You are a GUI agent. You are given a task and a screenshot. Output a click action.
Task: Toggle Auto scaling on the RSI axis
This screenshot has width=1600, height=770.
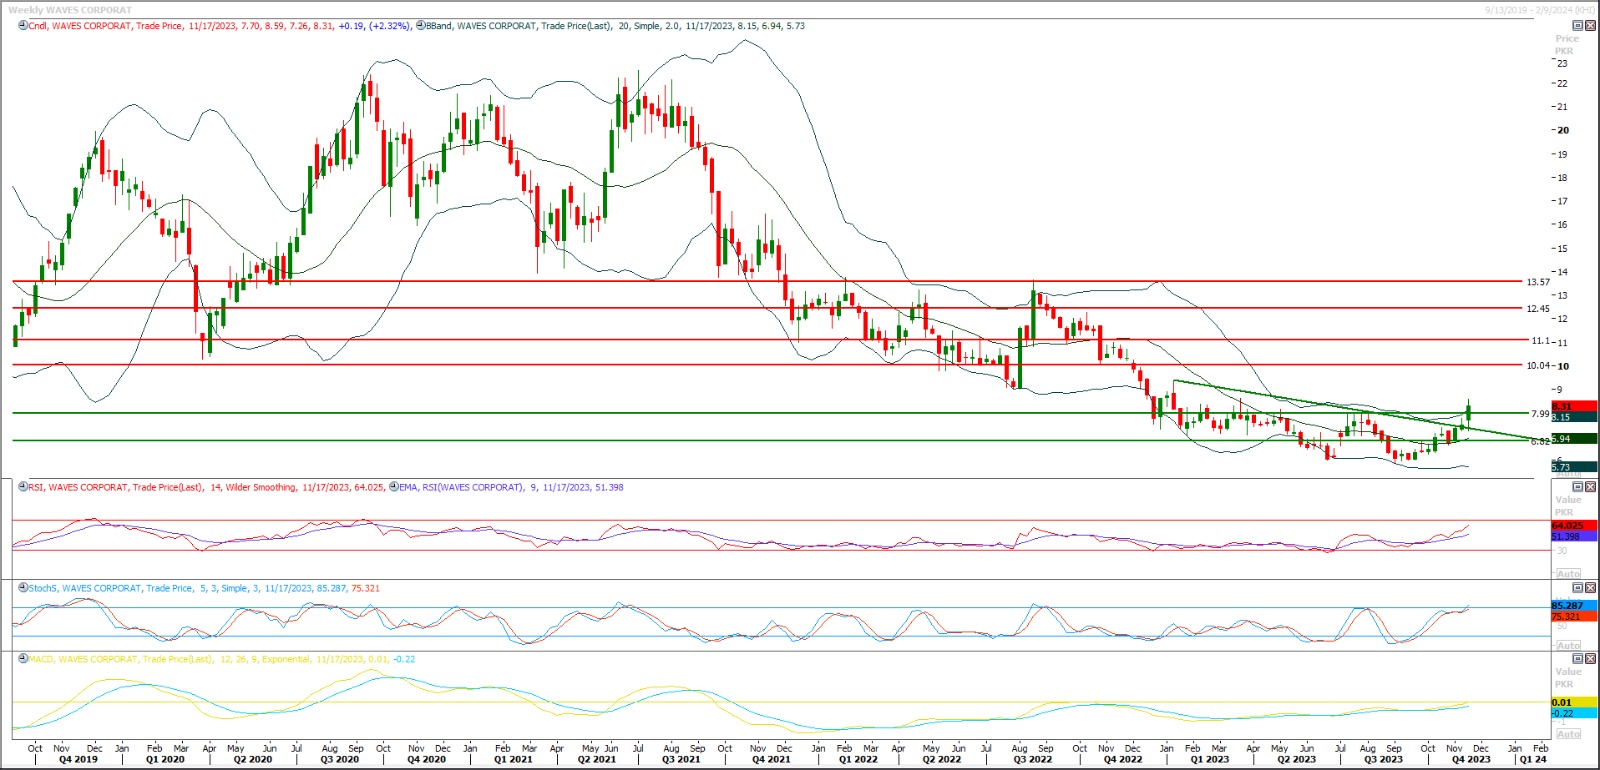(1568, 574)
